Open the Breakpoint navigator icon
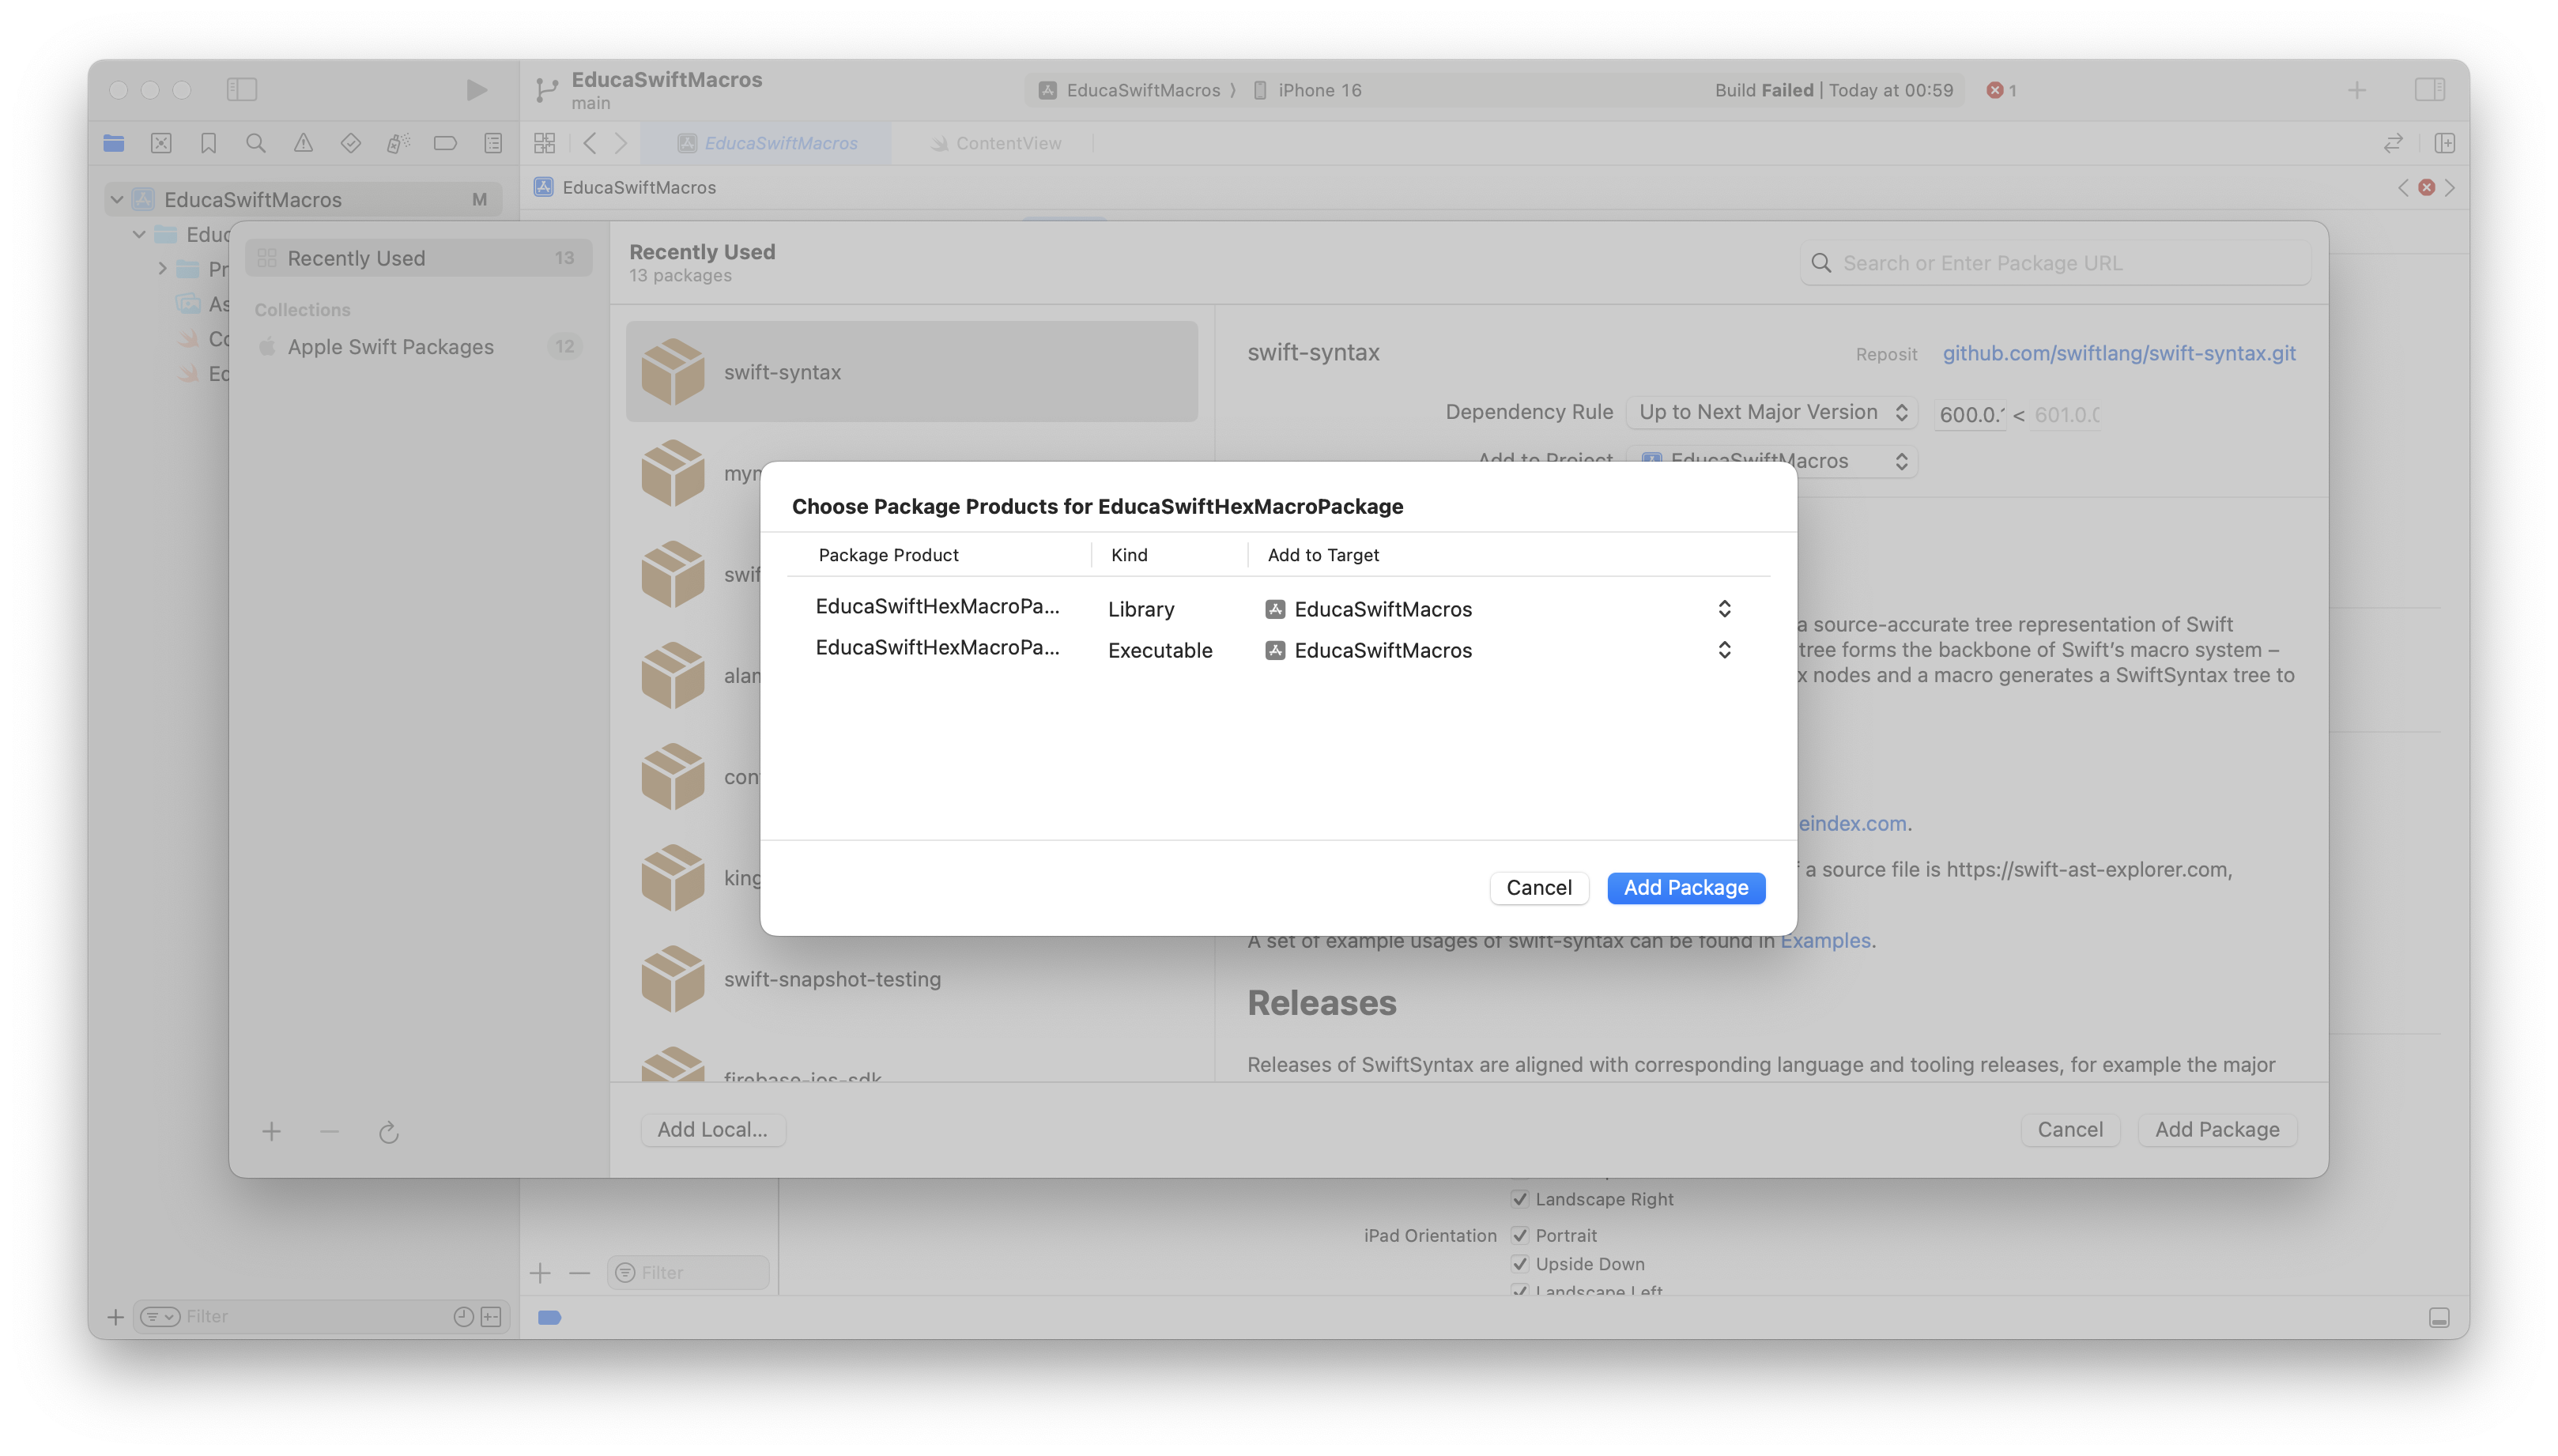 [x=445, y=143]
